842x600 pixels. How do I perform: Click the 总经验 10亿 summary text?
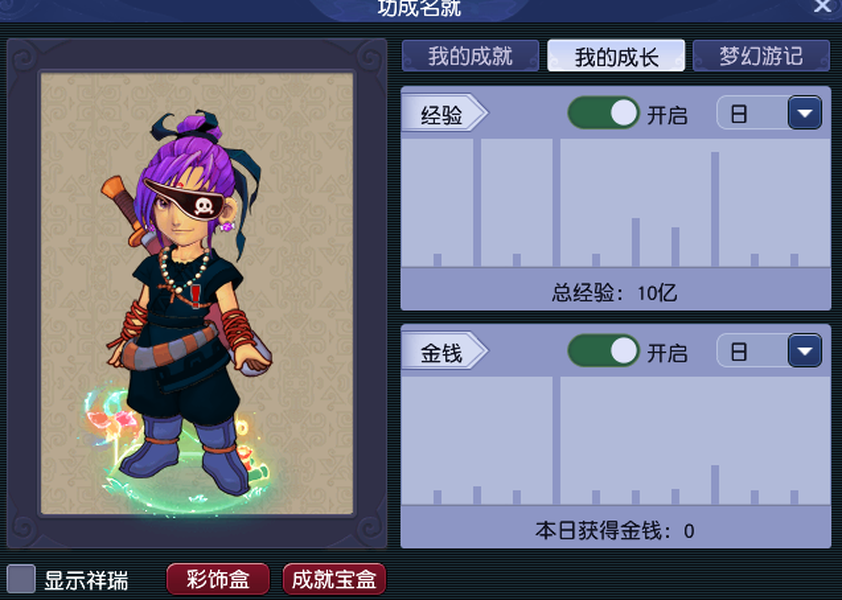click(x=615, y=293)
